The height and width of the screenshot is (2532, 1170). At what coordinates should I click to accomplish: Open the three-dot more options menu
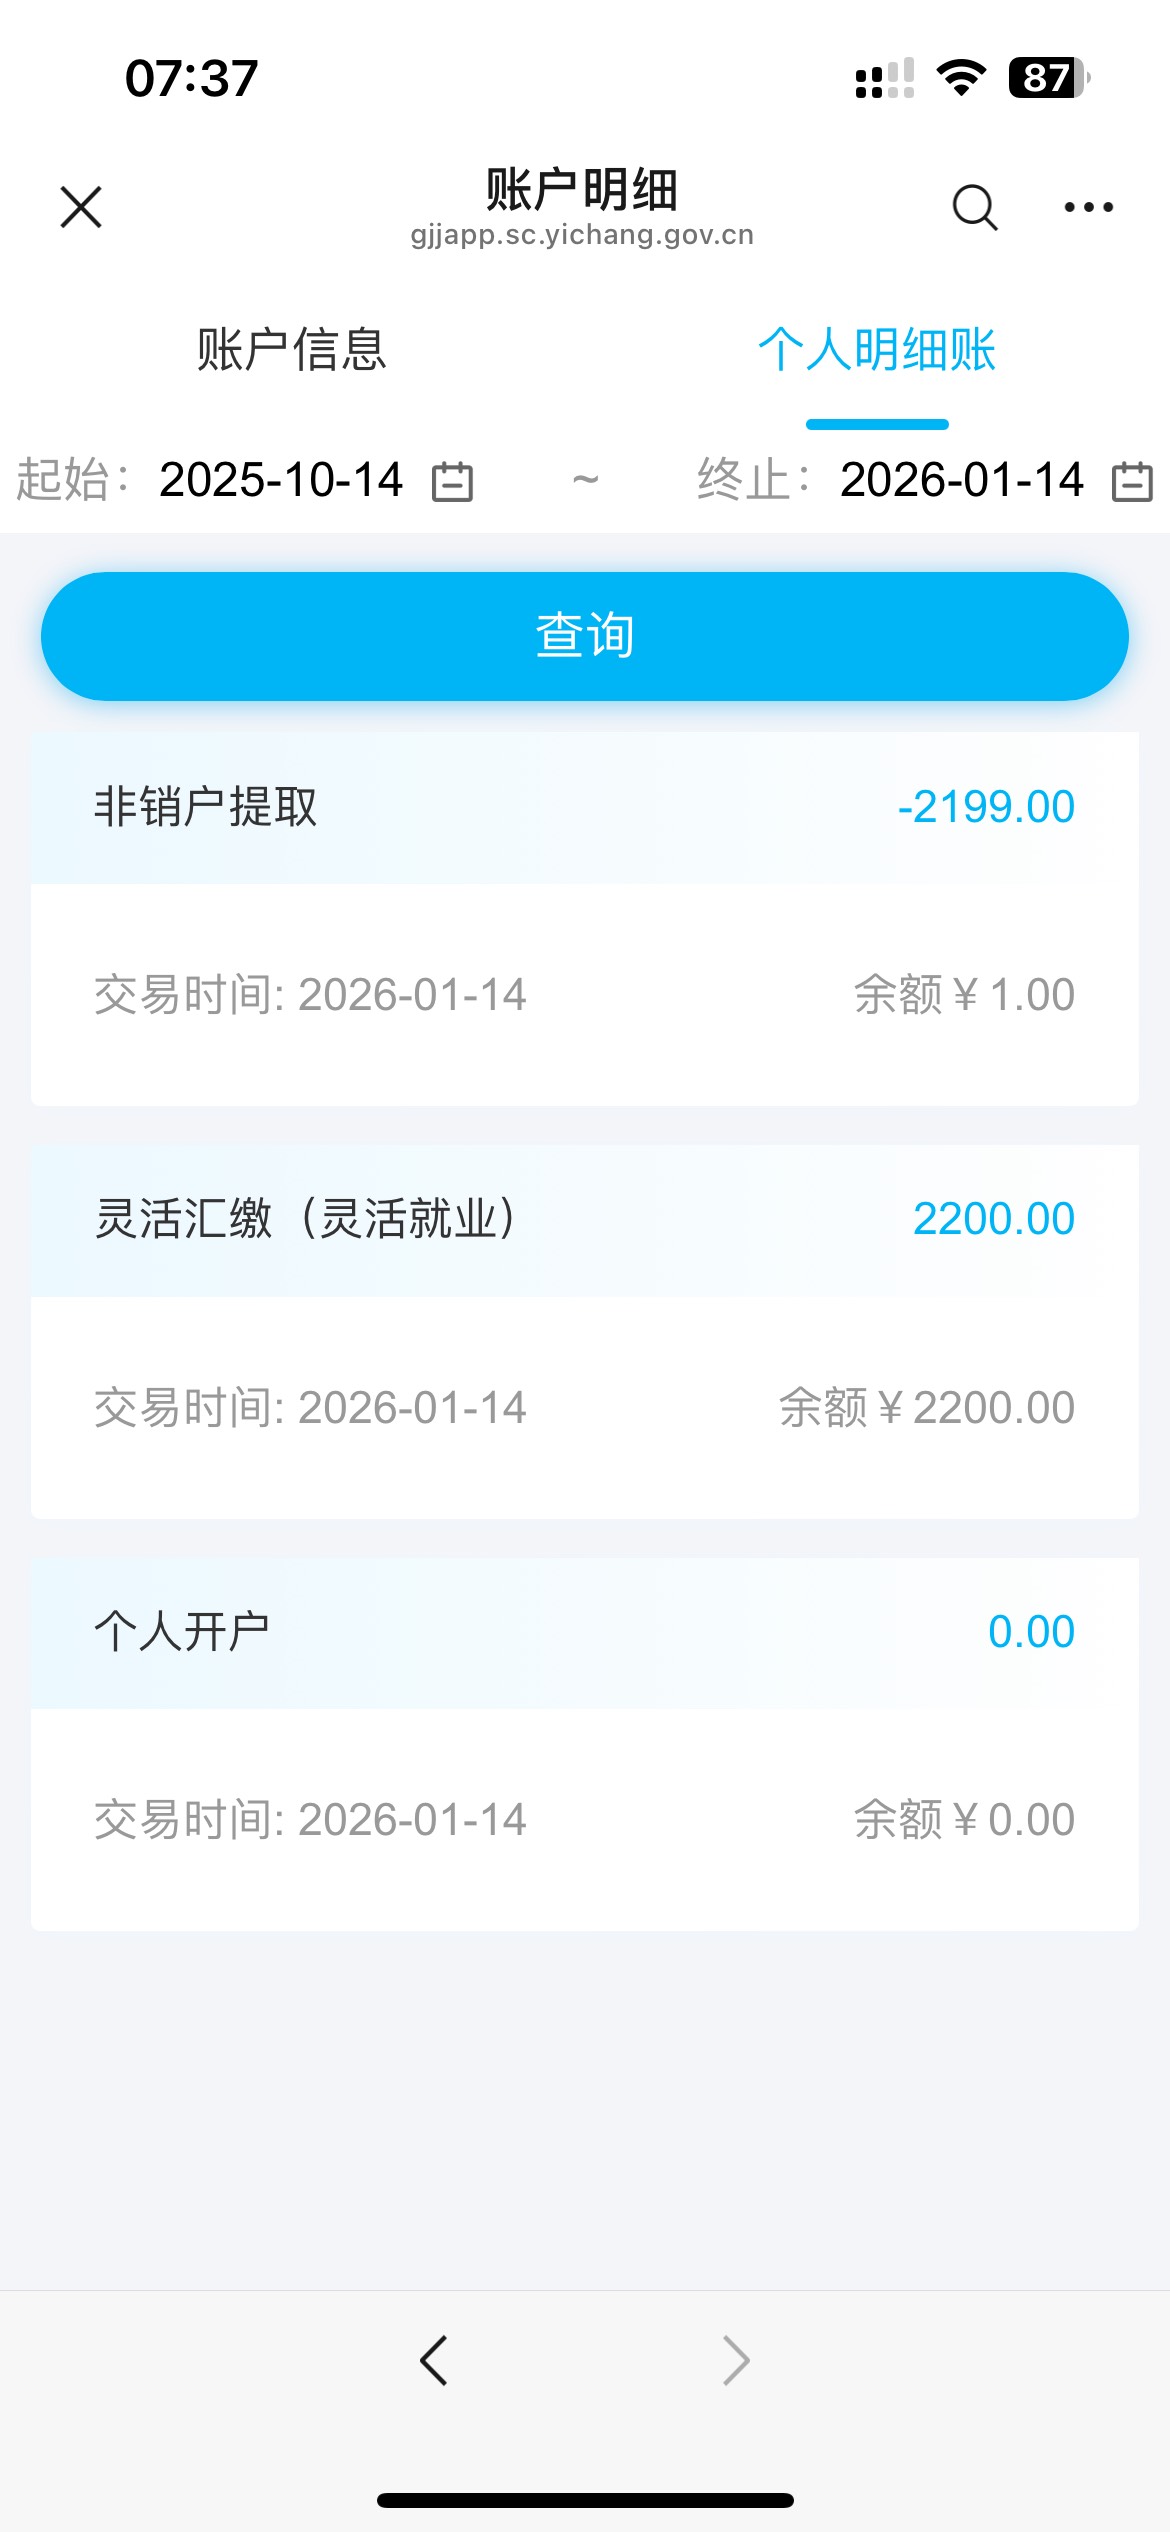1088,207
